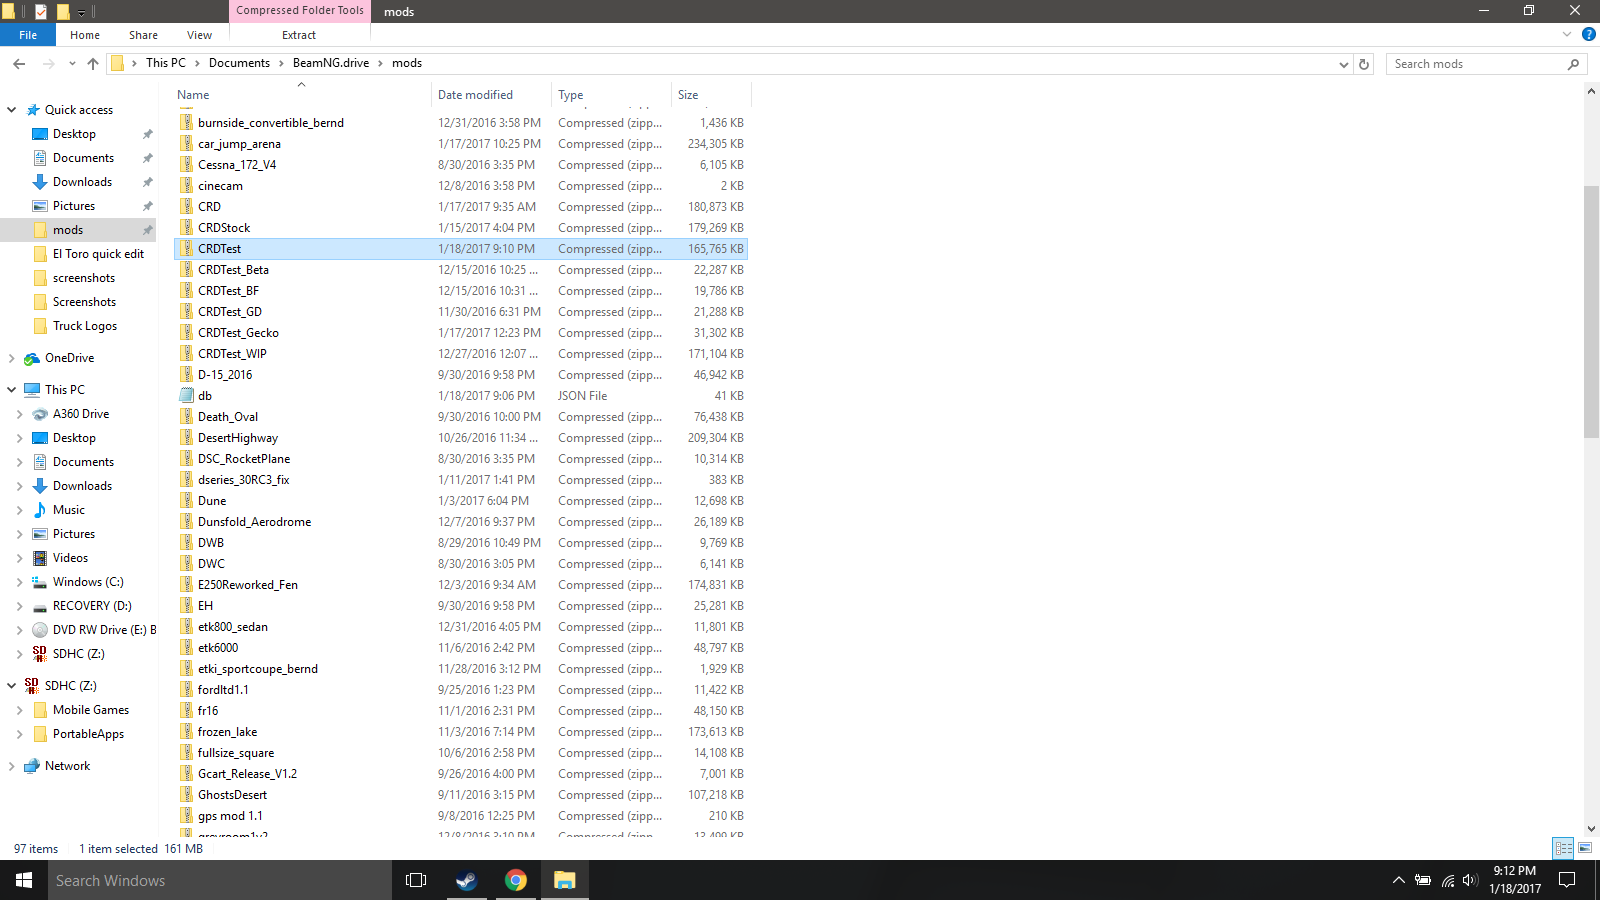
Task: Open the Truck Logos sidebar folder
Action: pyautogui.click(x=85, y=326)
